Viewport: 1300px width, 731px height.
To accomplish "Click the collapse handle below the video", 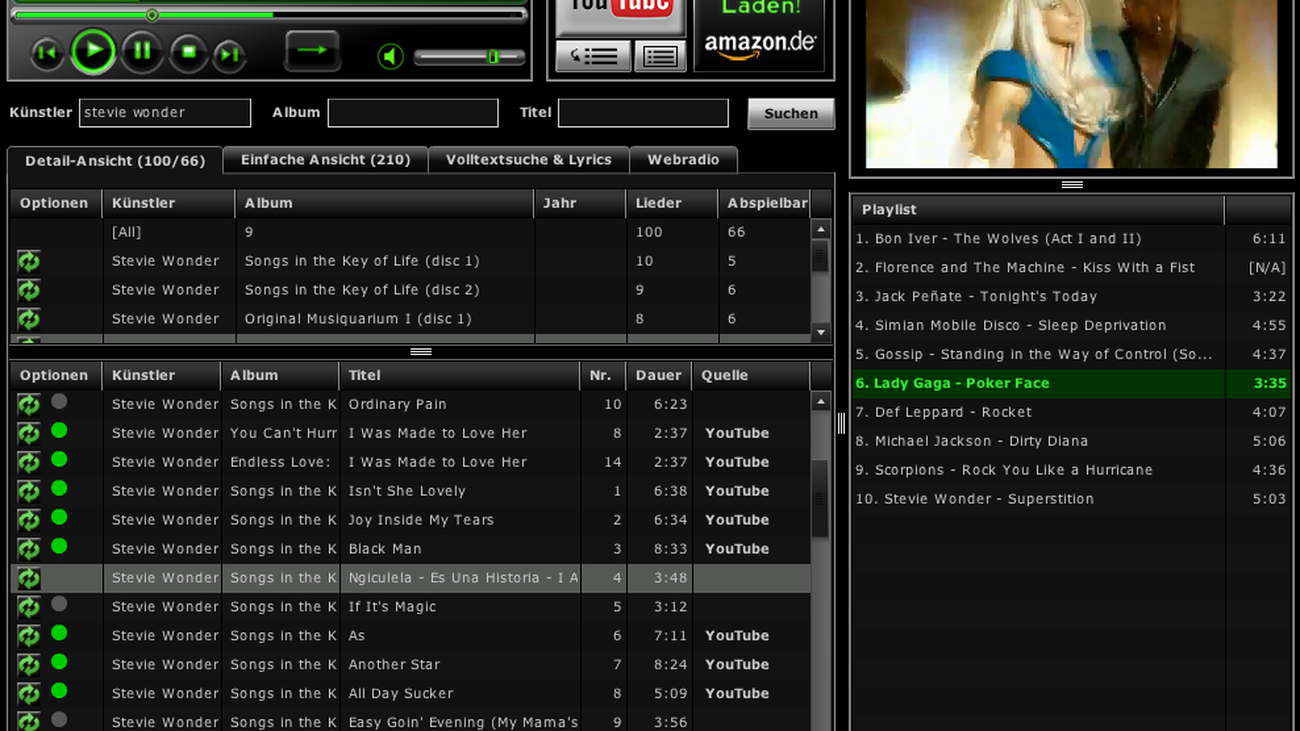I will tap(1072, 185).
